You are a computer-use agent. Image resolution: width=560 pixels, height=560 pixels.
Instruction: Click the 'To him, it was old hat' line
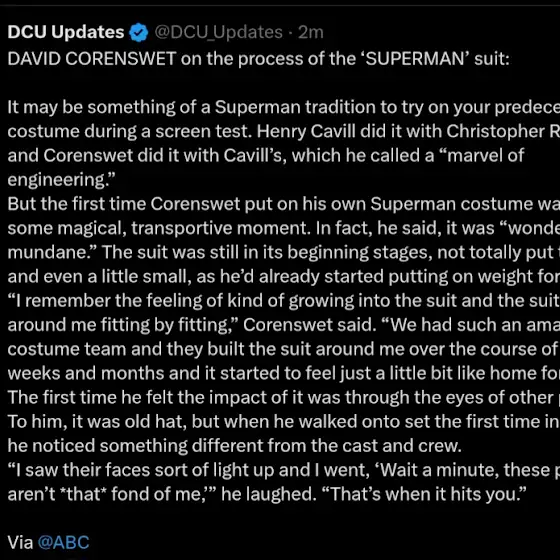click(x=284, y=421)
